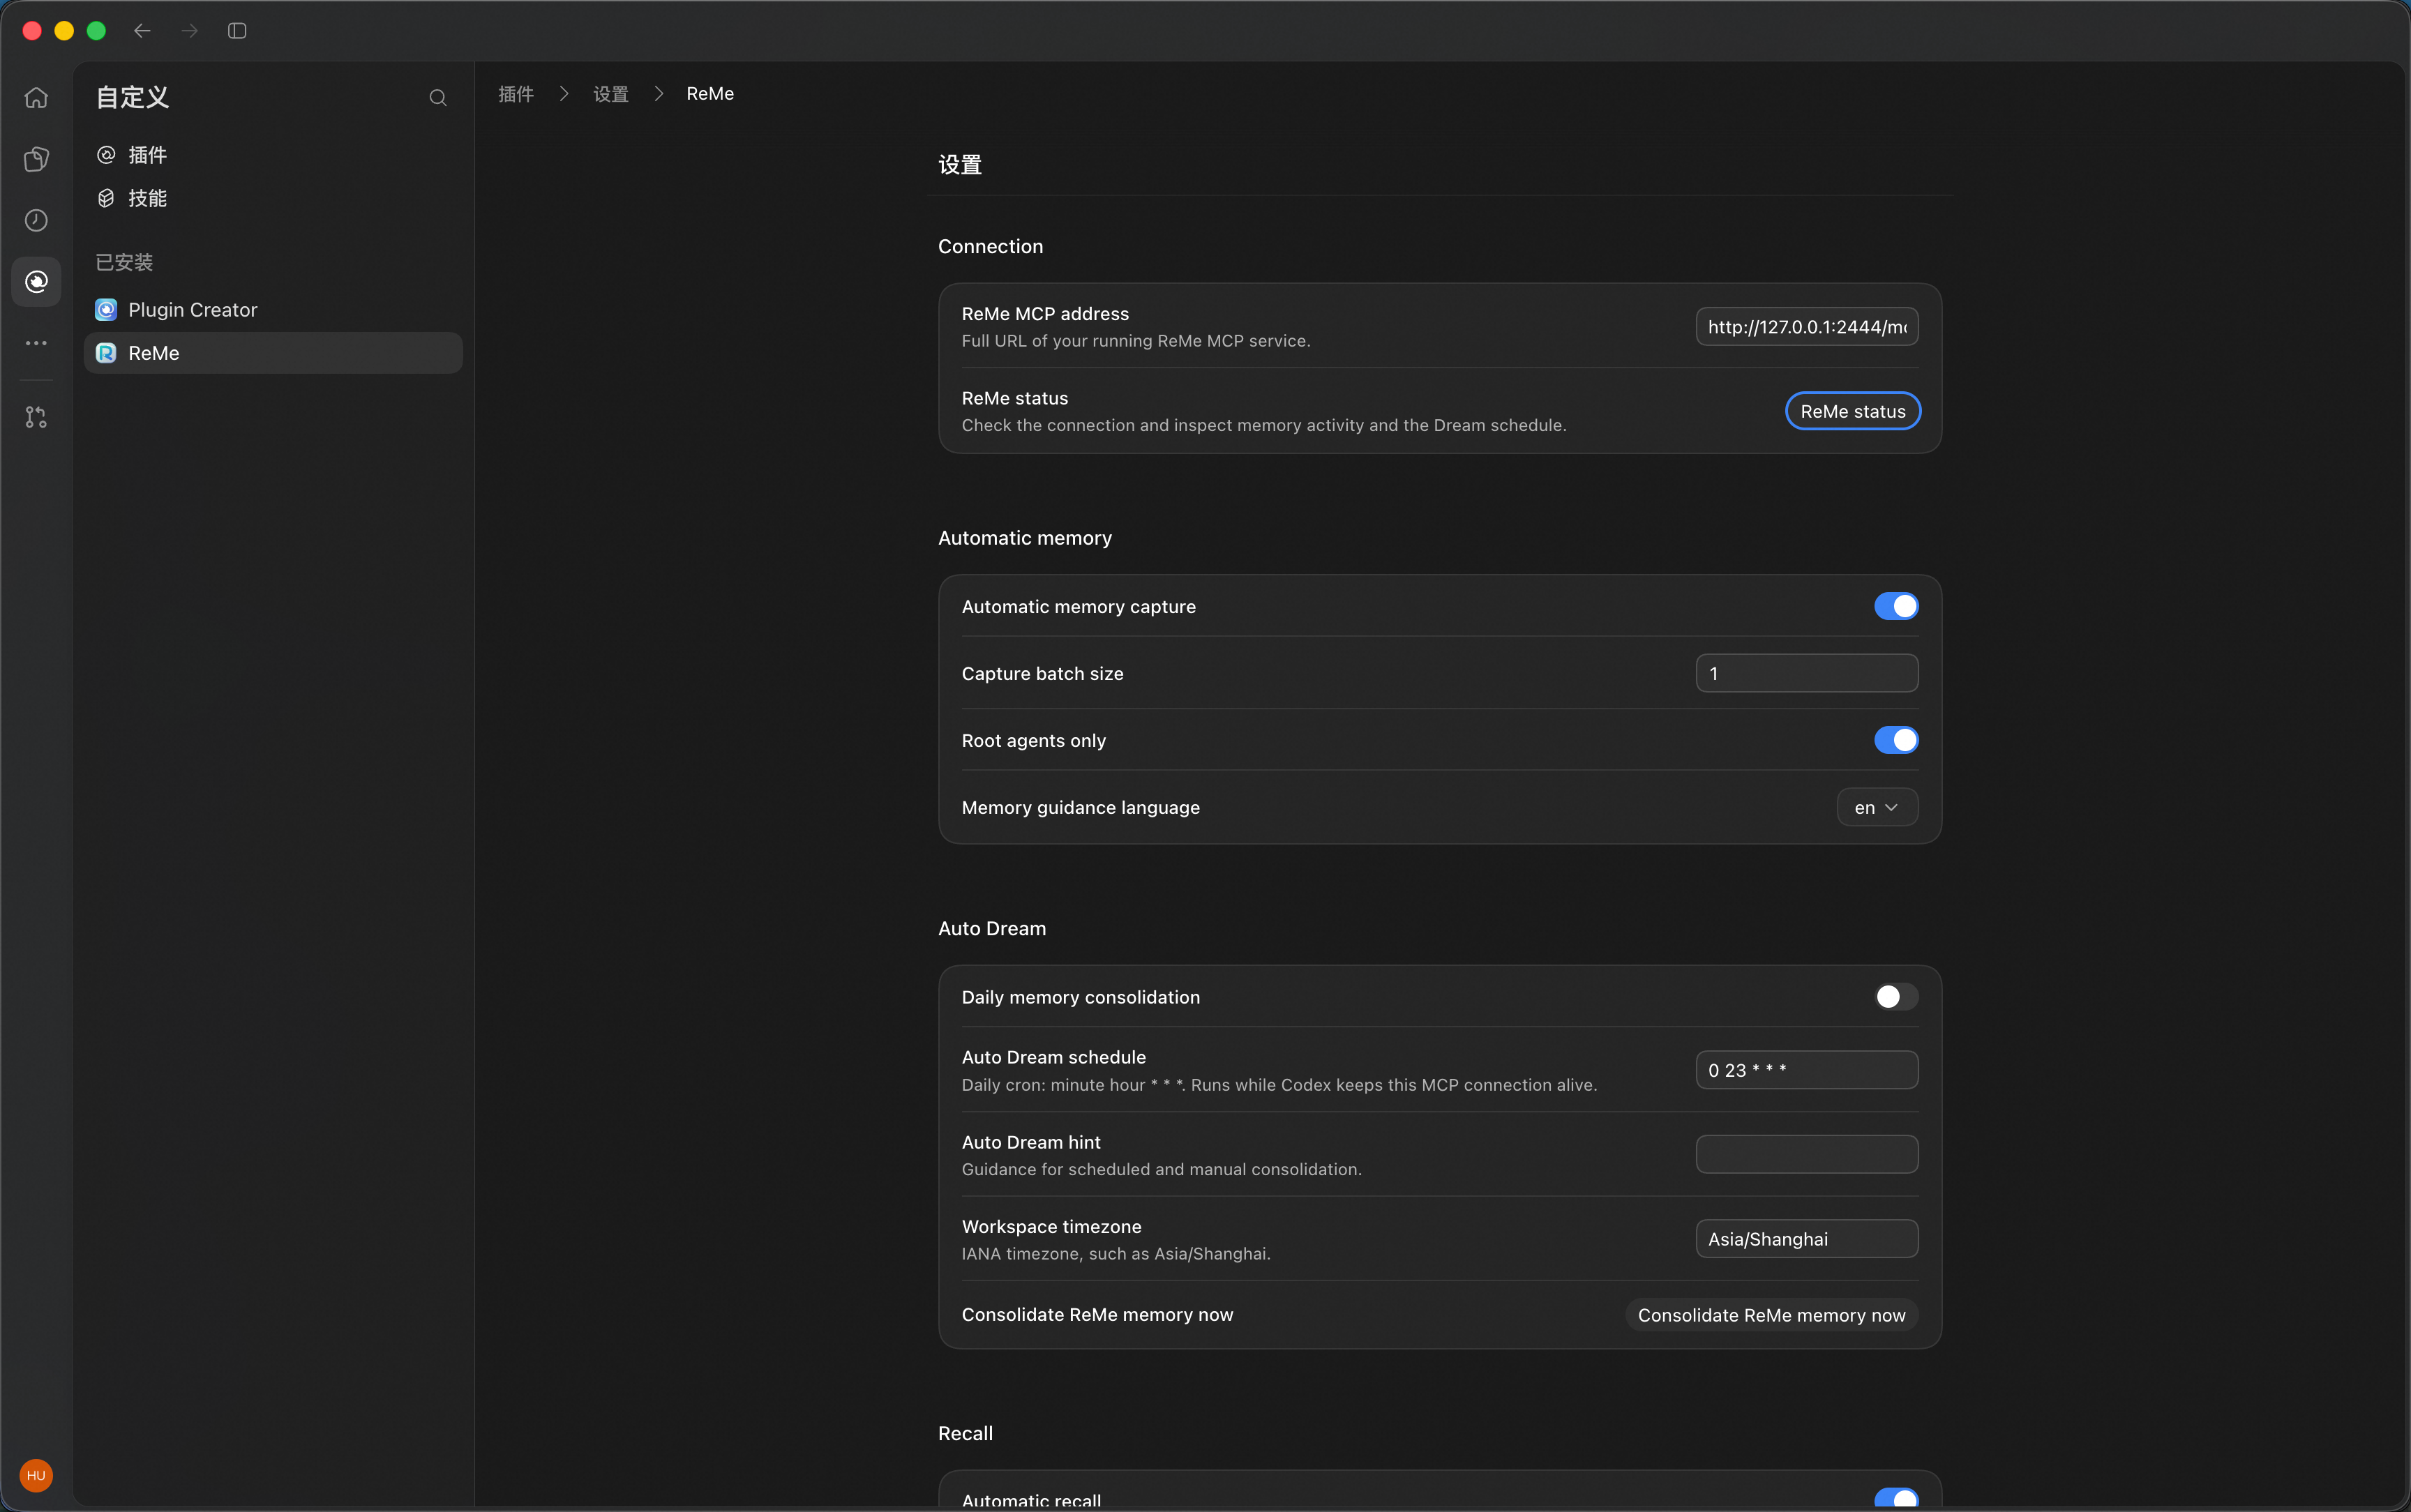Select the highlighted customize sidebar icon
This screenshot has height=1512, width=2411.
point(36,282)
